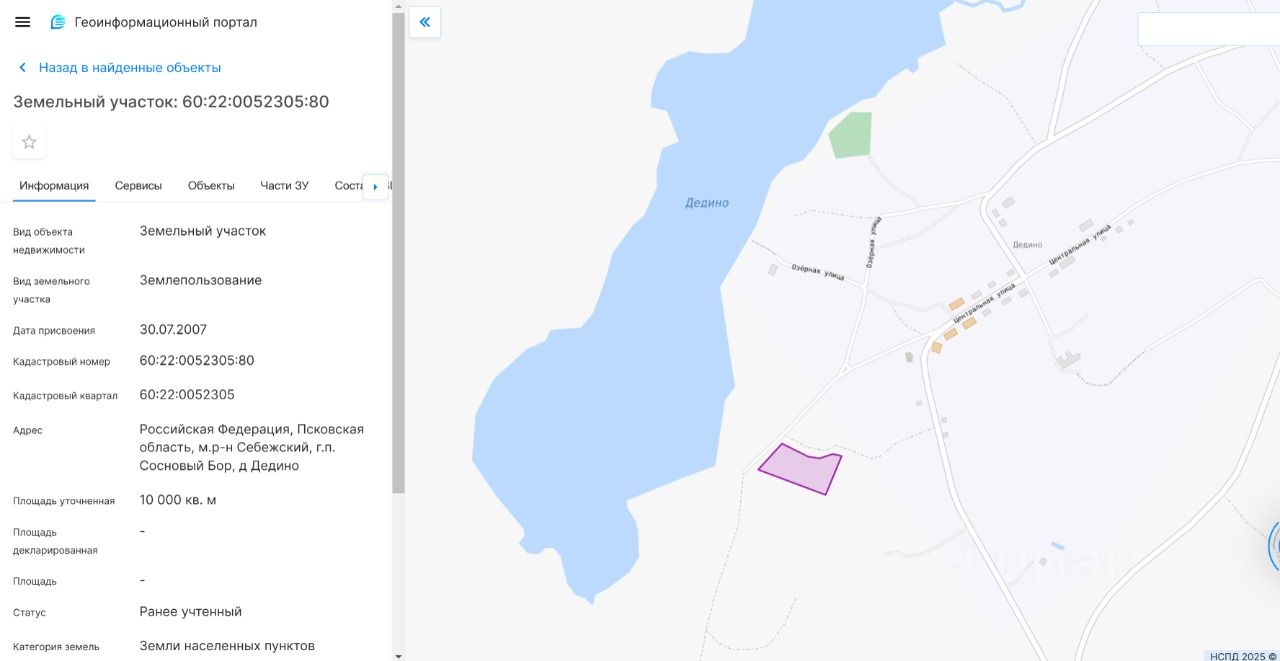Viewport: 1280px width, 661px height.
Task: Go back via Назад в найденные объекты link
Action: click(x=130, y=67)
